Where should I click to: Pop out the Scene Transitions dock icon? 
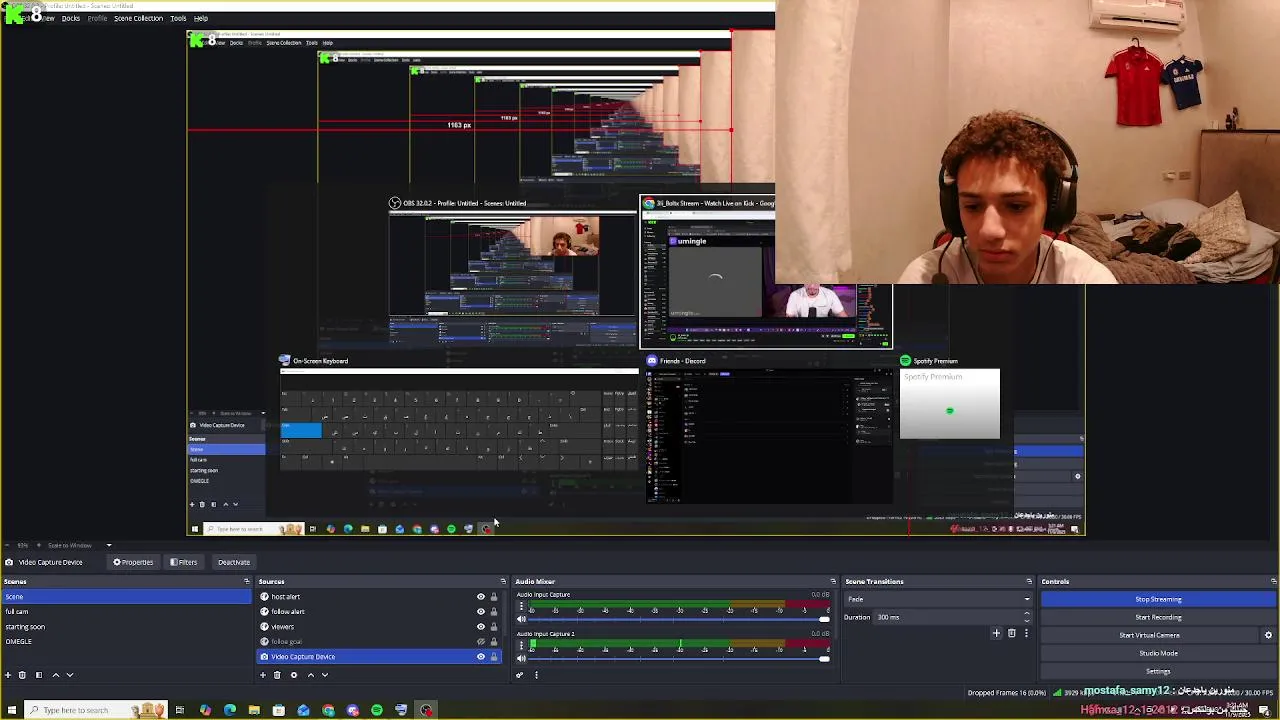tap(1029, 581)
